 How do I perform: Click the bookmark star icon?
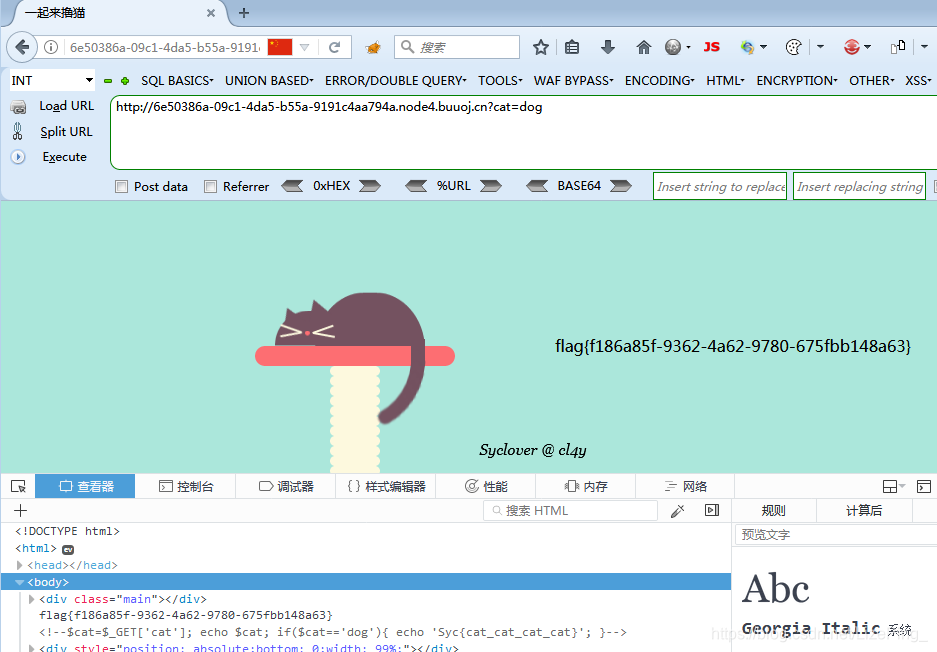(541, 47)
